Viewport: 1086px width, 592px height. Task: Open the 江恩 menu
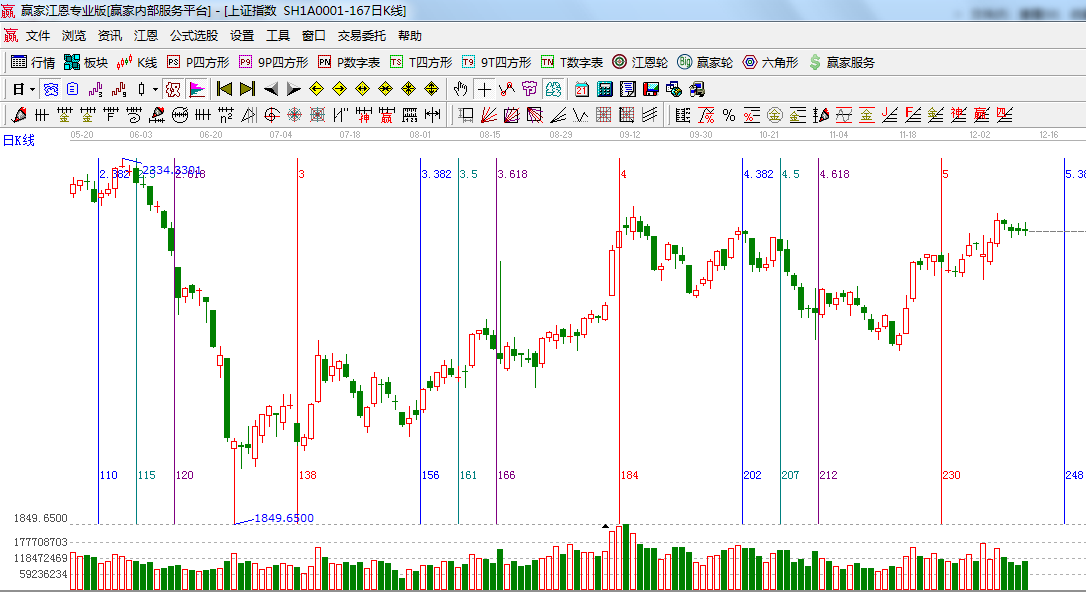(x=146, y=35)
